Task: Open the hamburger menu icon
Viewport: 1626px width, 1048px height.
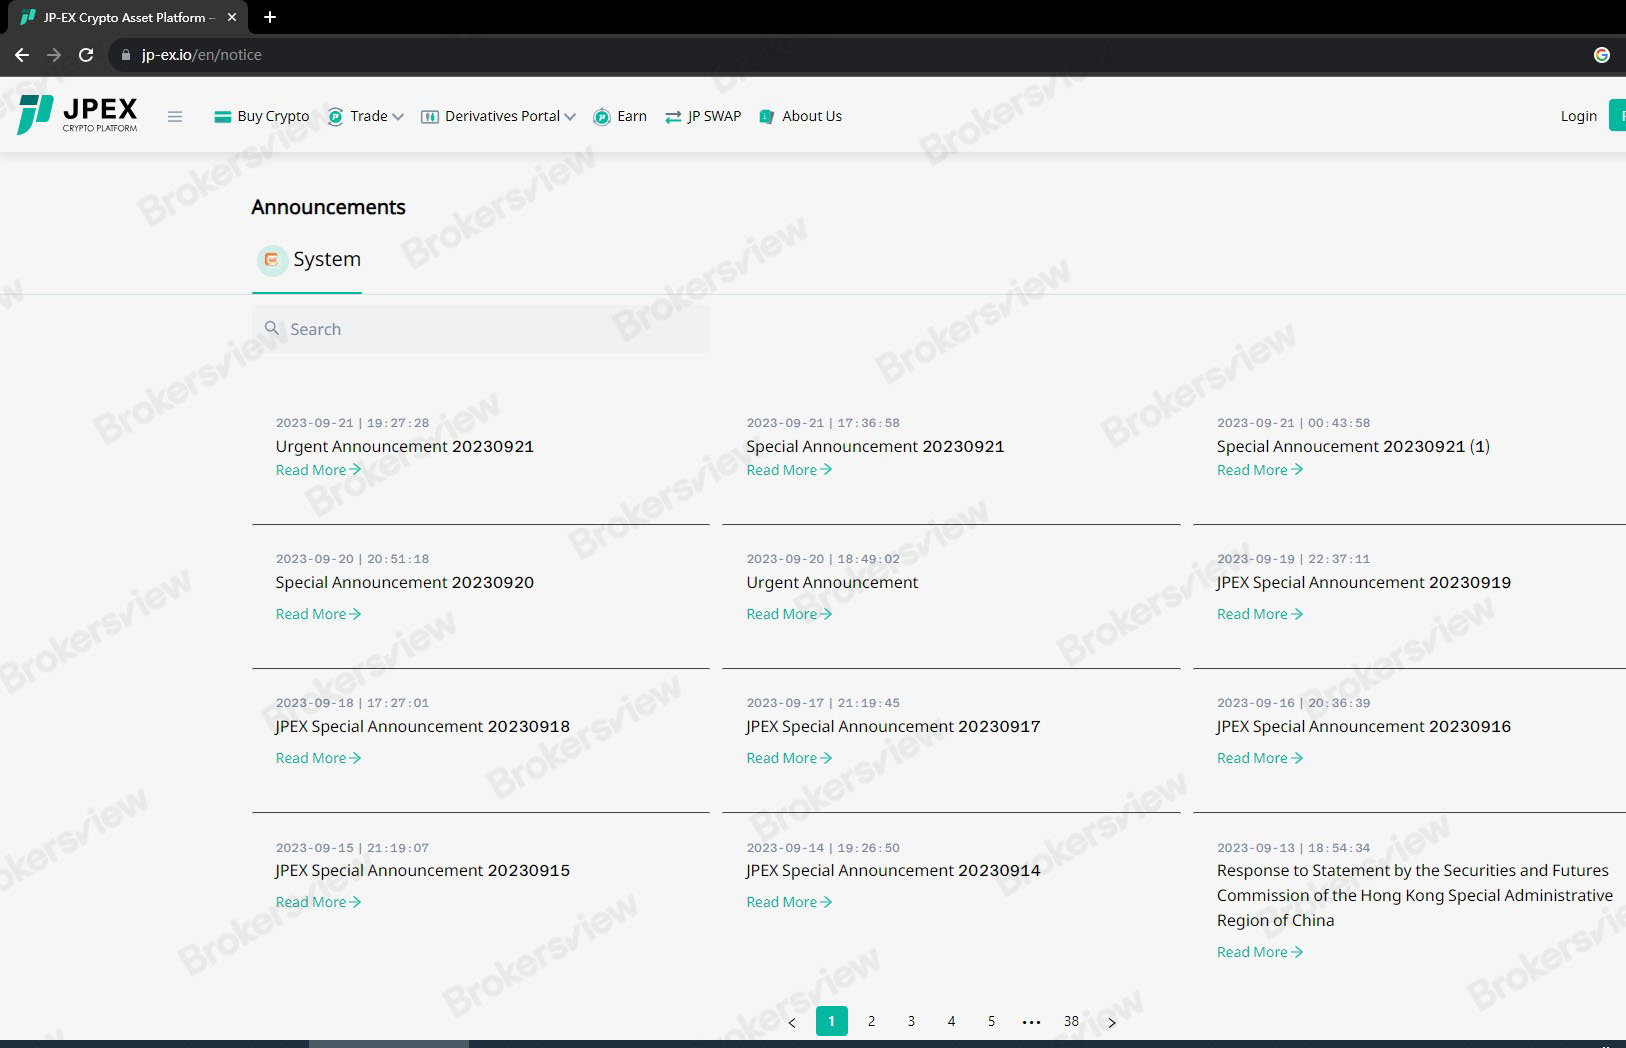Action: pyautogui.click(x=175, y=116)
